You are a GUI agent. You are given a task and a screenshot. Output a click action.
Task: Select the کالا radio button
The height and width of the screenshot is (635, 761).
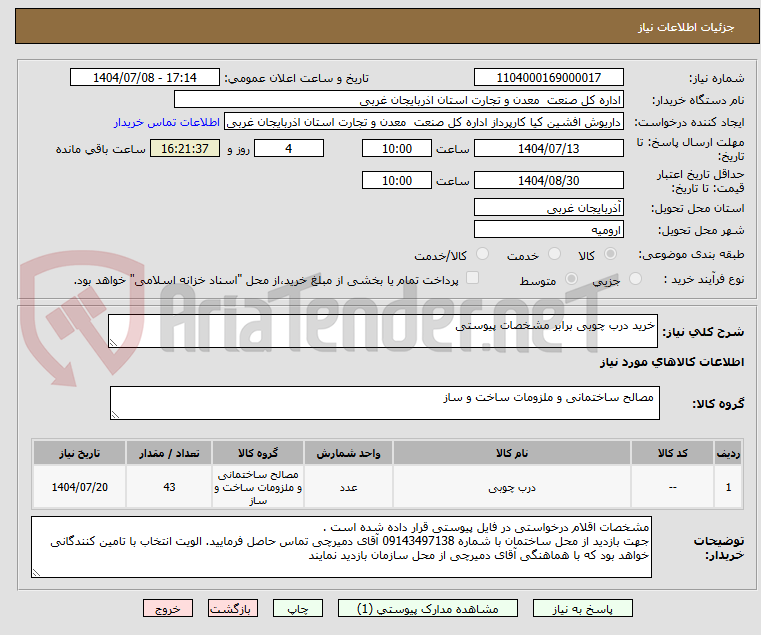coord(610,254)
